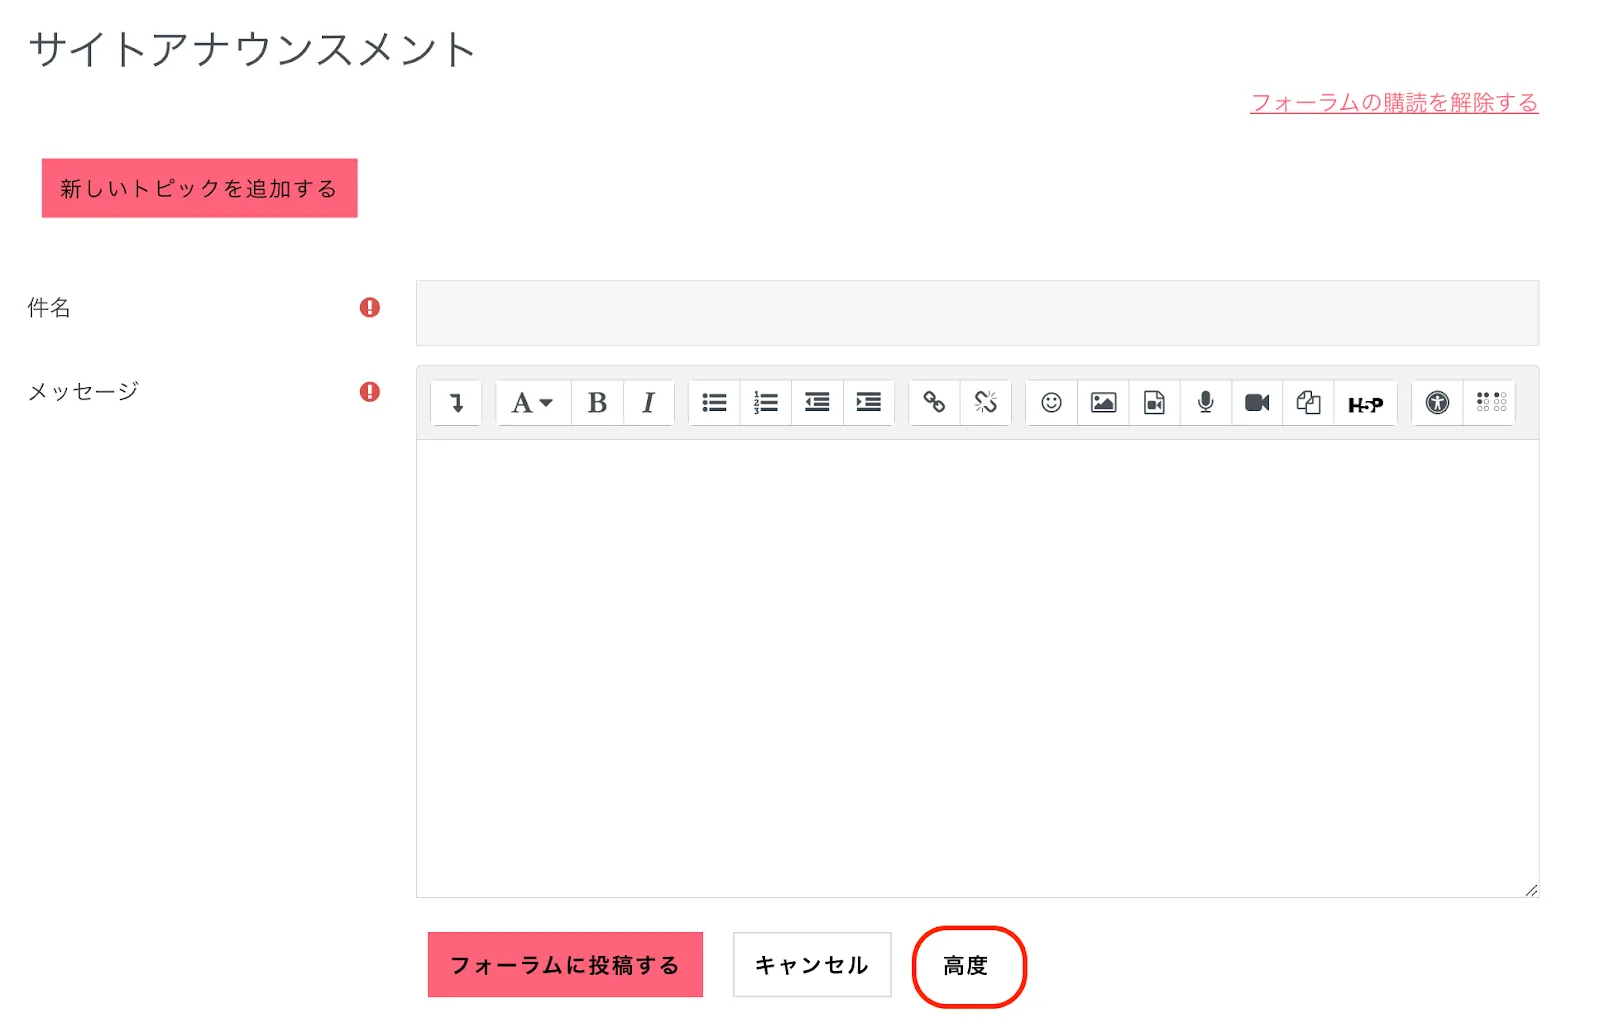Outdent the selected text
The width and height of the screenshot is (1600, 1018).
[x=817, y=403]
